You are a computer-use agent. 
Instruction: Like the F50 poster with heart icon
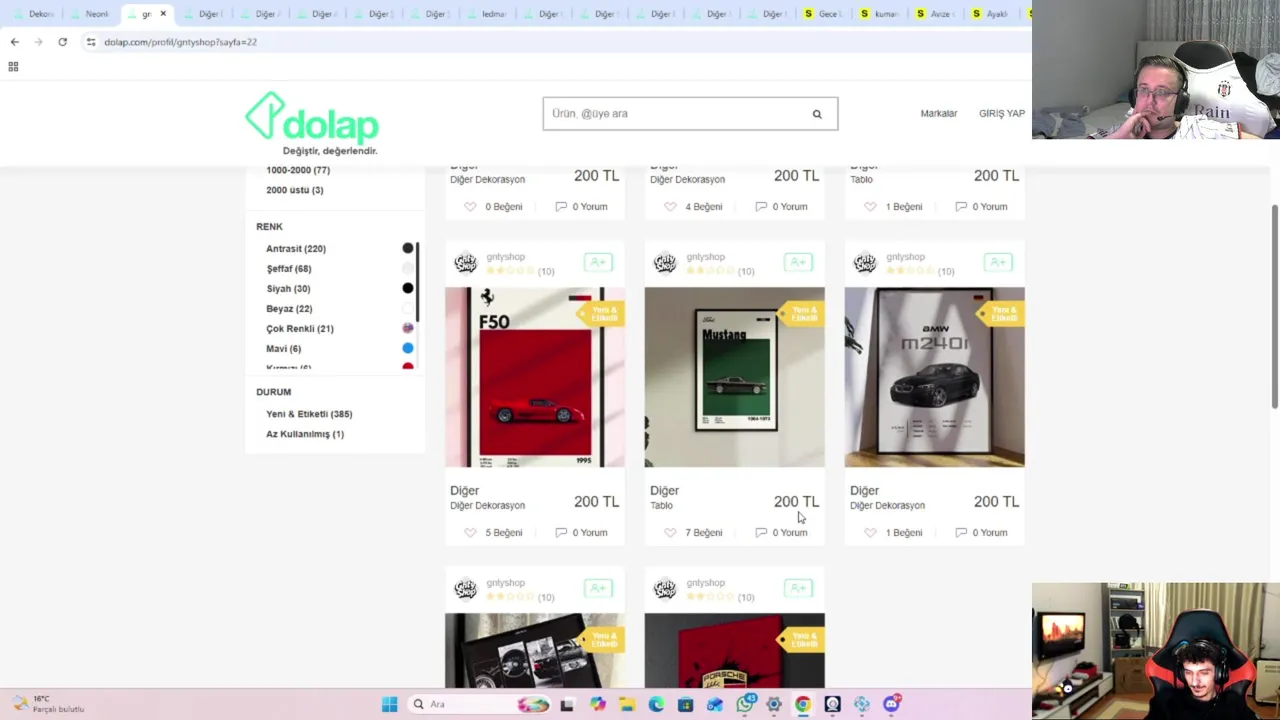click(x=470, y=533)
